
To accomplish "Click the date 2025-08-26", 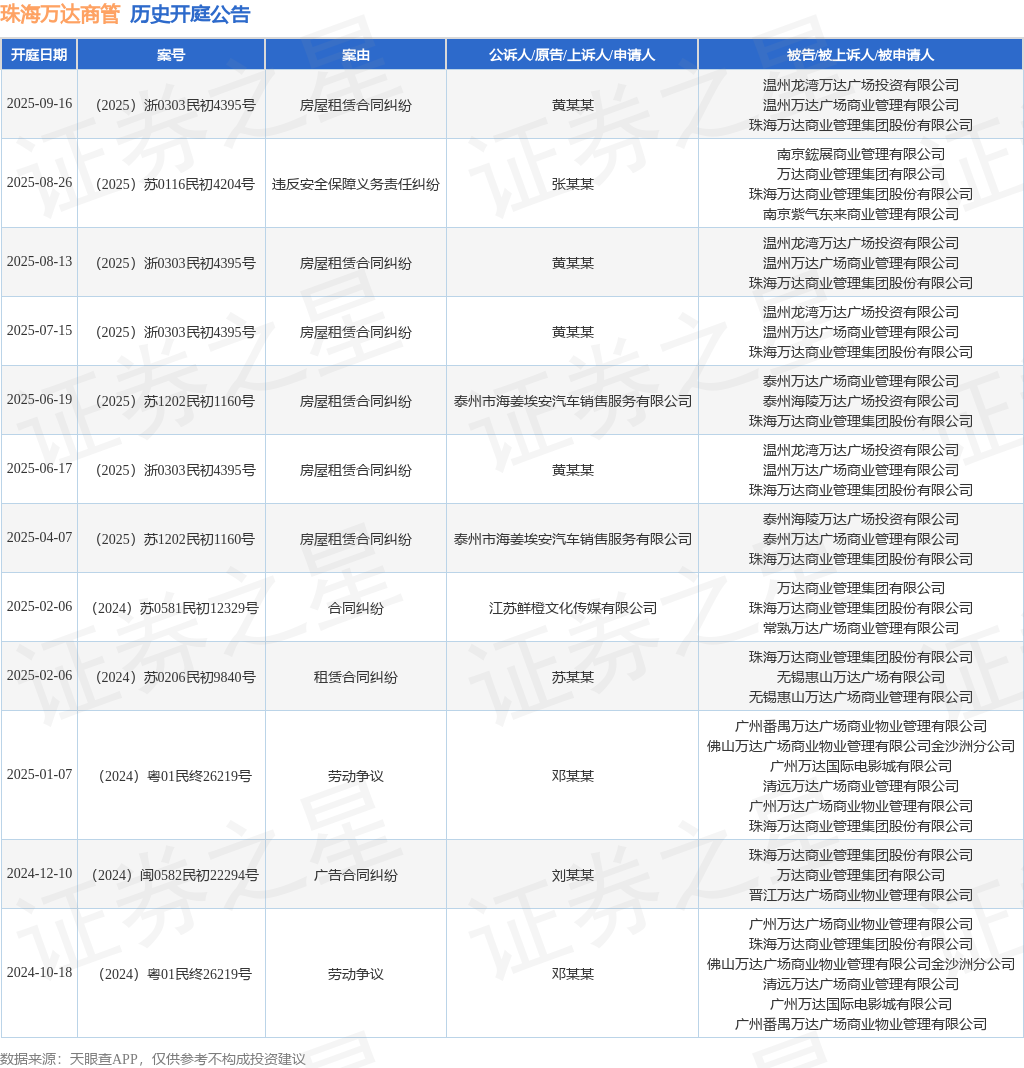I will (x=40, y=183).
